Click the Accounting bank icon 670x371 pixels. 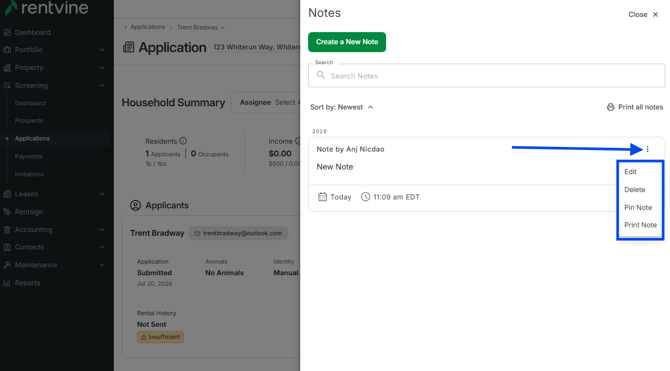coord(7,230)
